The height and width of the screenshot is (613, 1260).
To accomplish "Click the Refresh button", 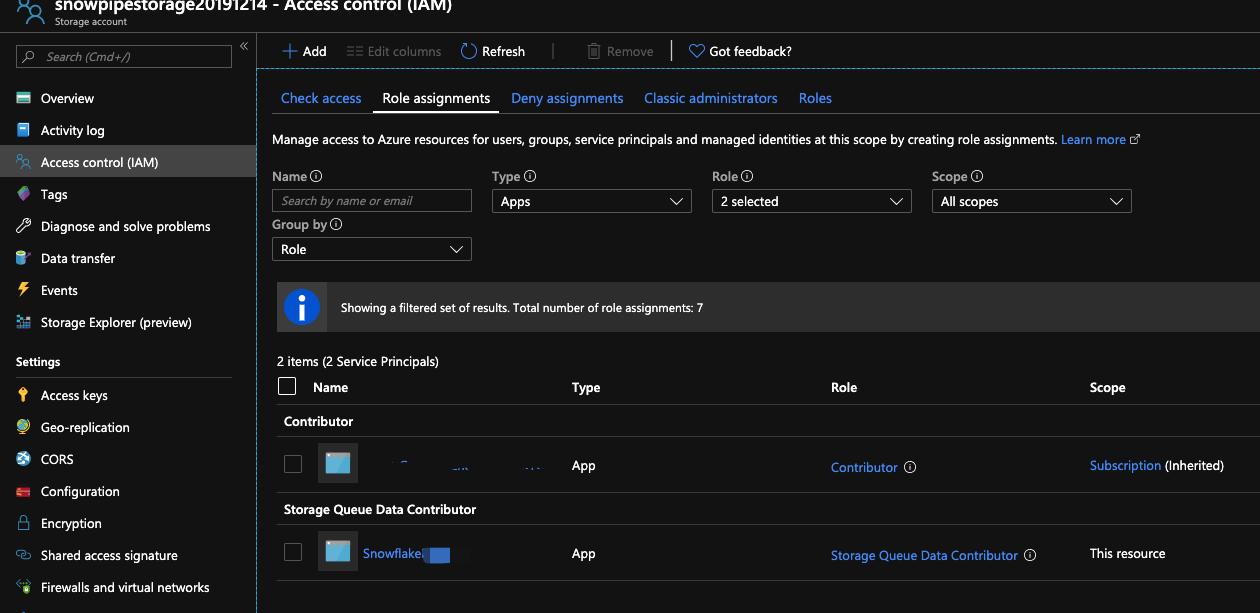I will pos(493,51).
